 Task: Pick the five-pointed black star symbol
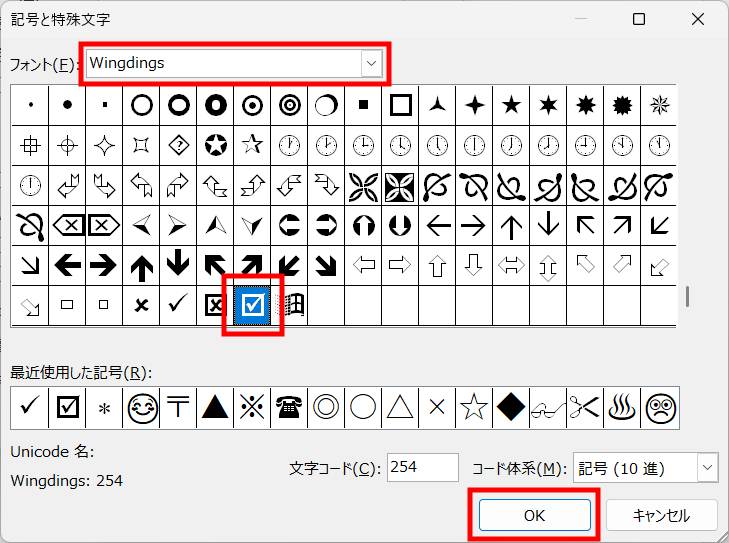pos(511,106)
